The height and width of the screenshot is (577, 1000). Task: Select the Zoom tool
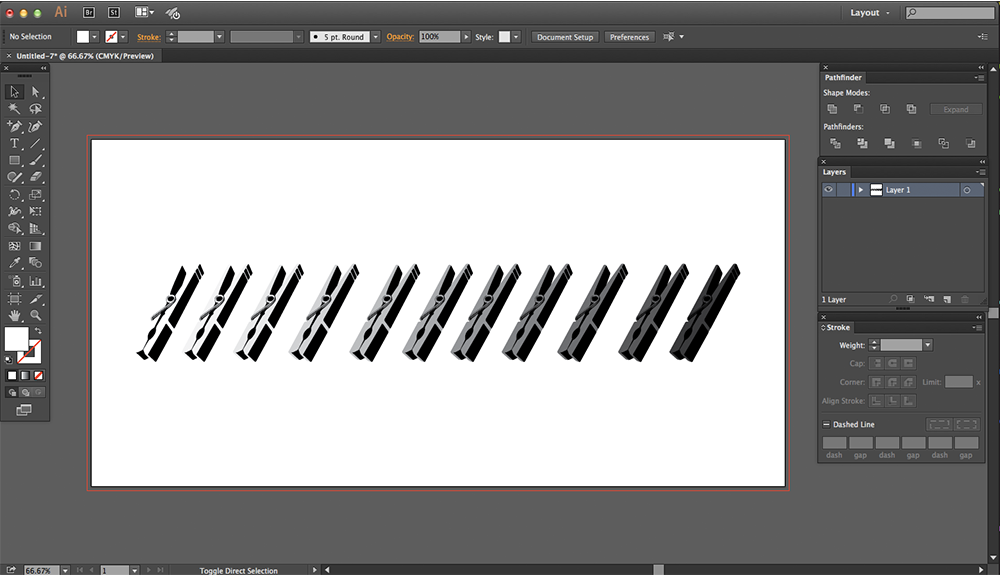coord(36,315)
